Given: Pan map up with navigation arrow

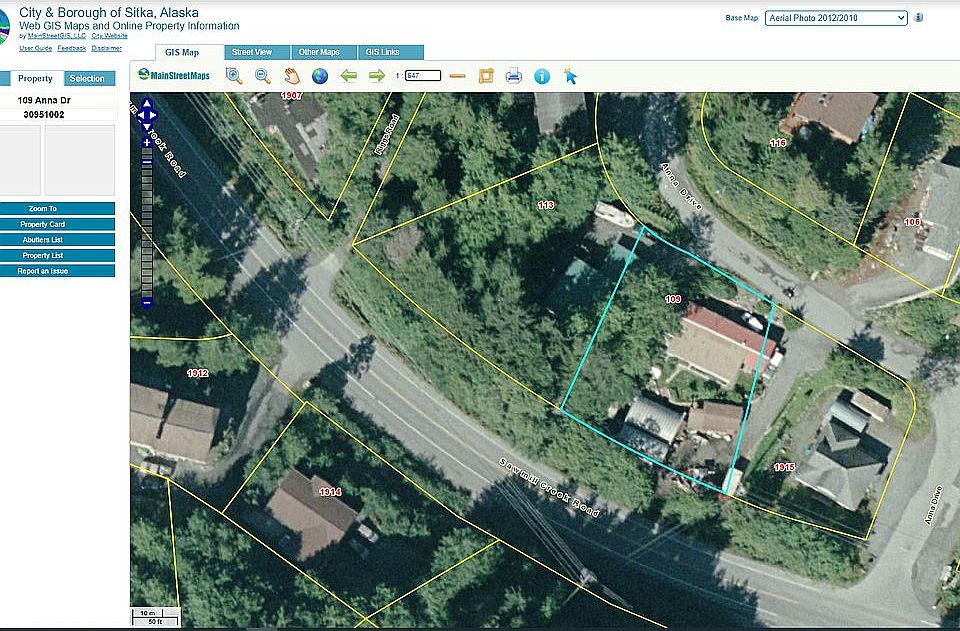Looking at the screenshot, I should coord(146,103).
